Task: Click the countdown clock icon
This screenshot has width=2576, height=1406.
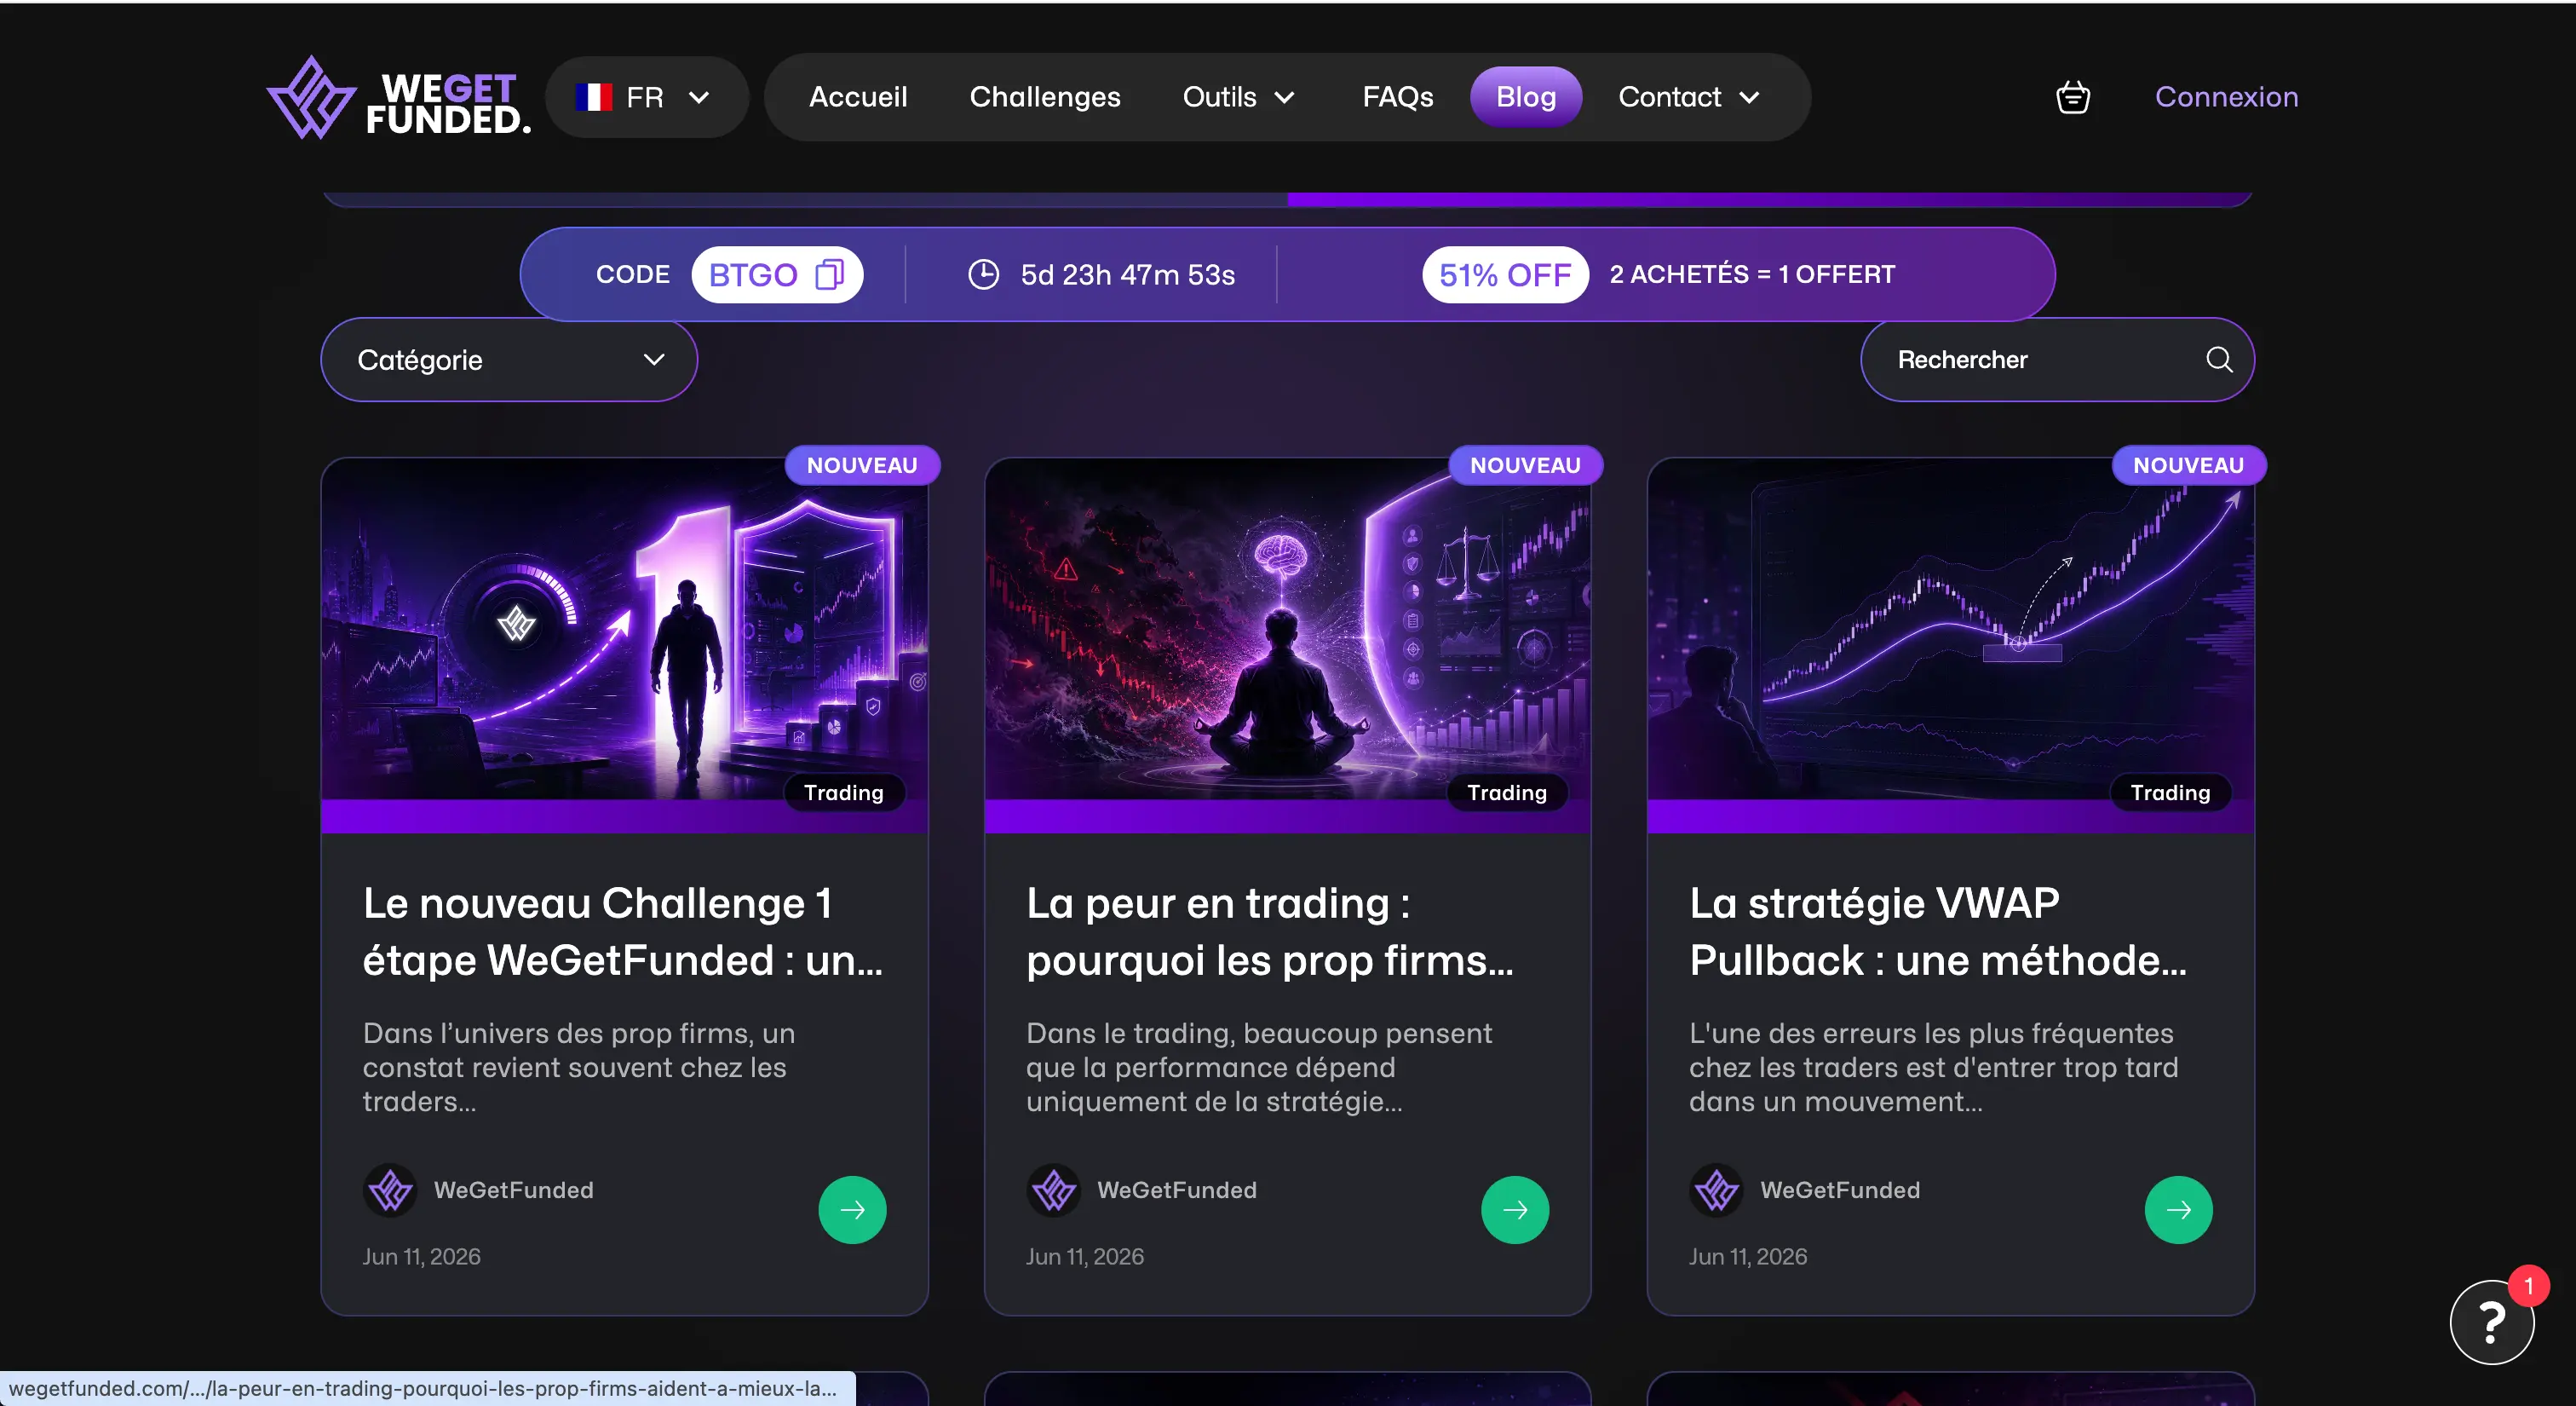Action: [x=984, y=274]
